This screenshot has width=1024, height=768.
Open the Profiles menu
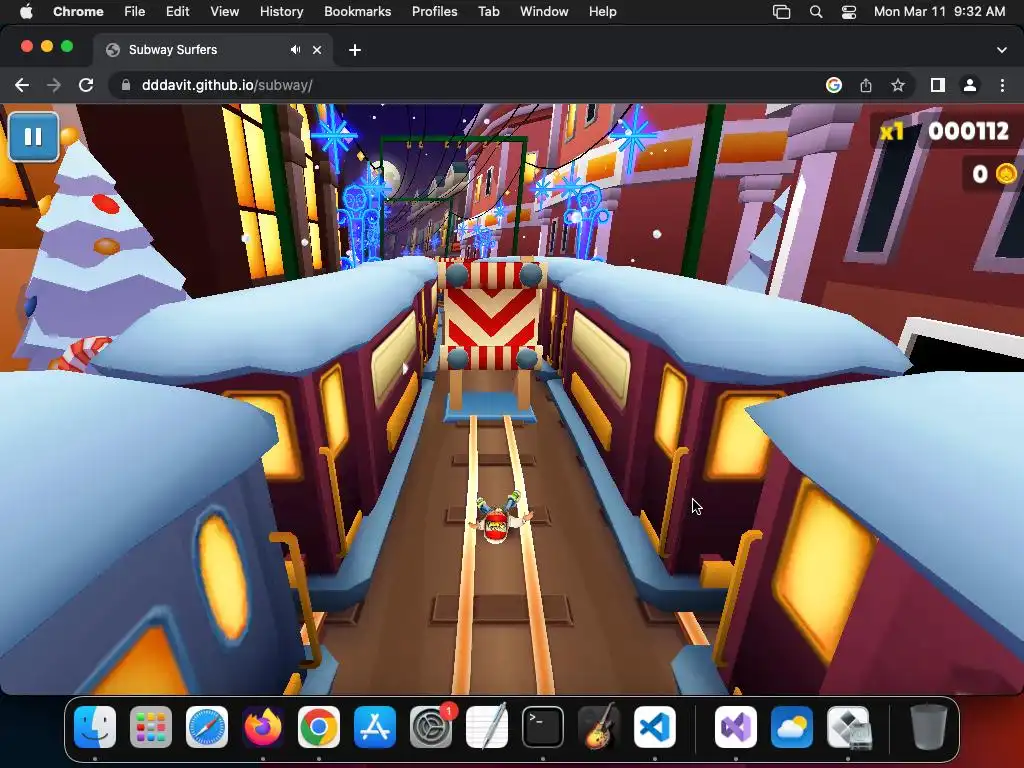(434, 11)
